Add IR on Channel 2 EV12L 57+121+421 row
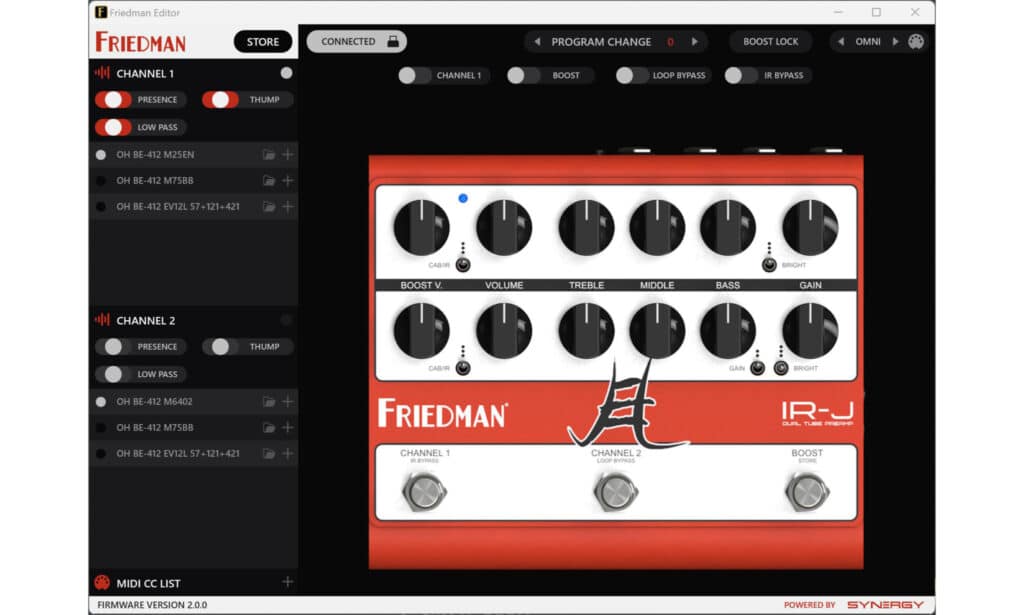 (x=287, y=453)
